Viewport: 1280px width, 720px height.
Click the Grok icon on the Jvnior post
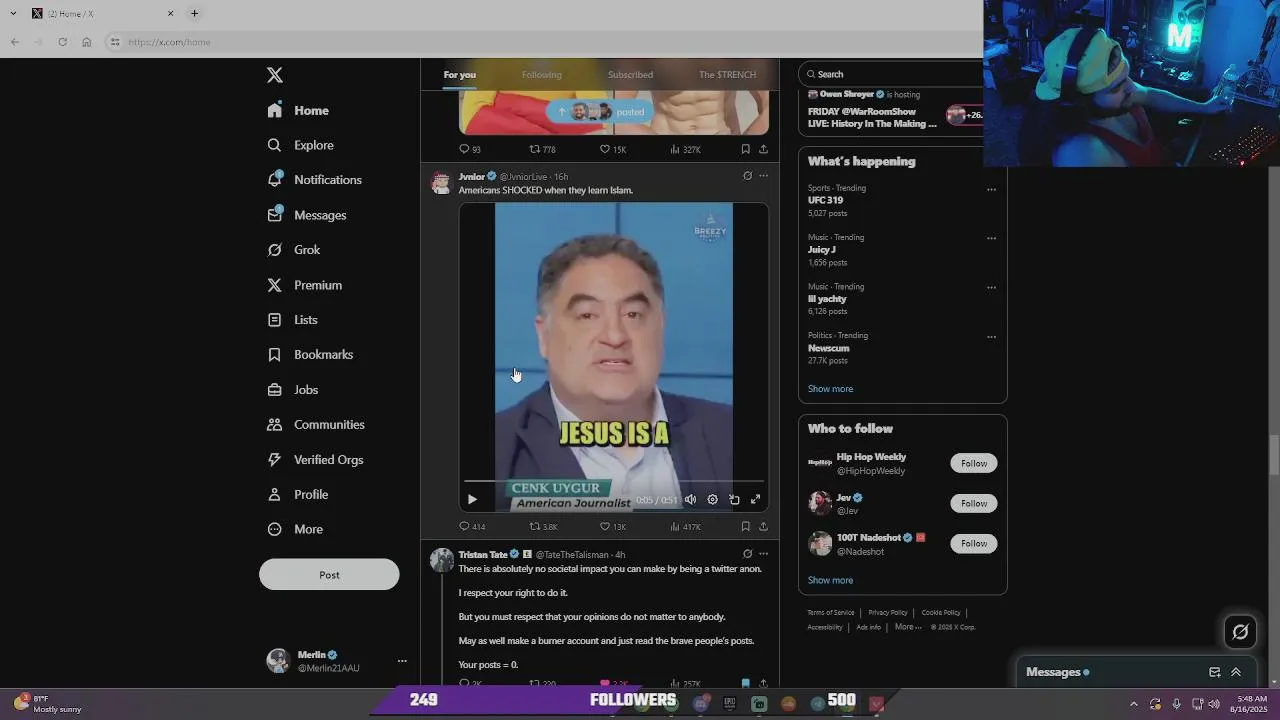[747, 176]
